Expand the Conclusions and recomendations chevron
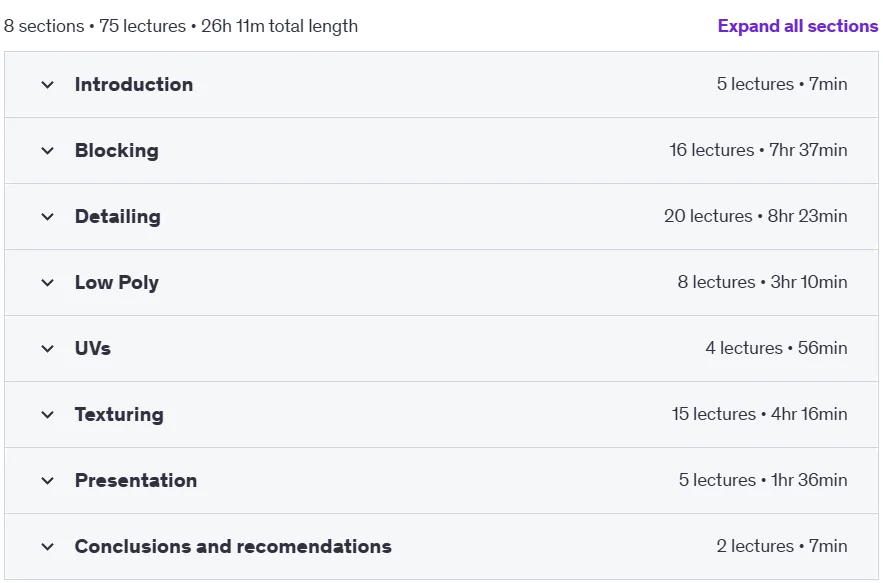 48,547
